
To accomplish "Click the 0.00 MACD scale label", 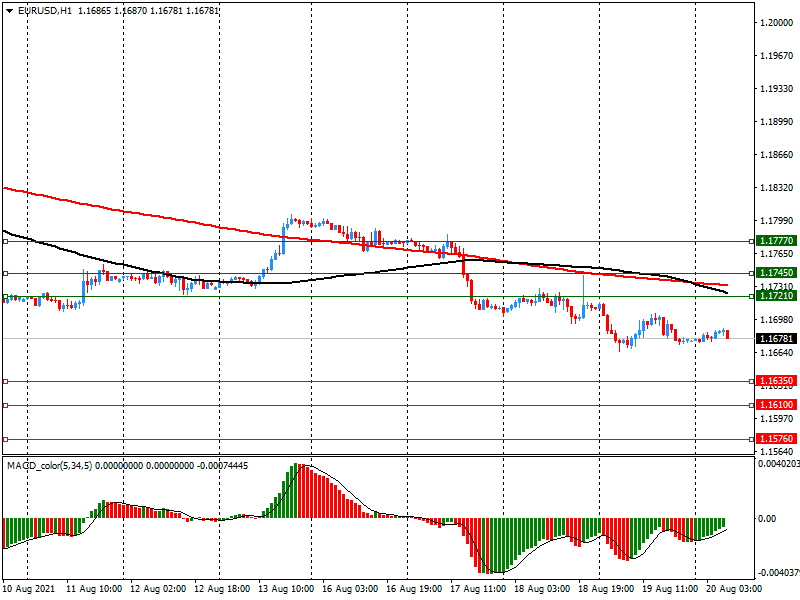I will pyautogui.click(x=767, y=519).
